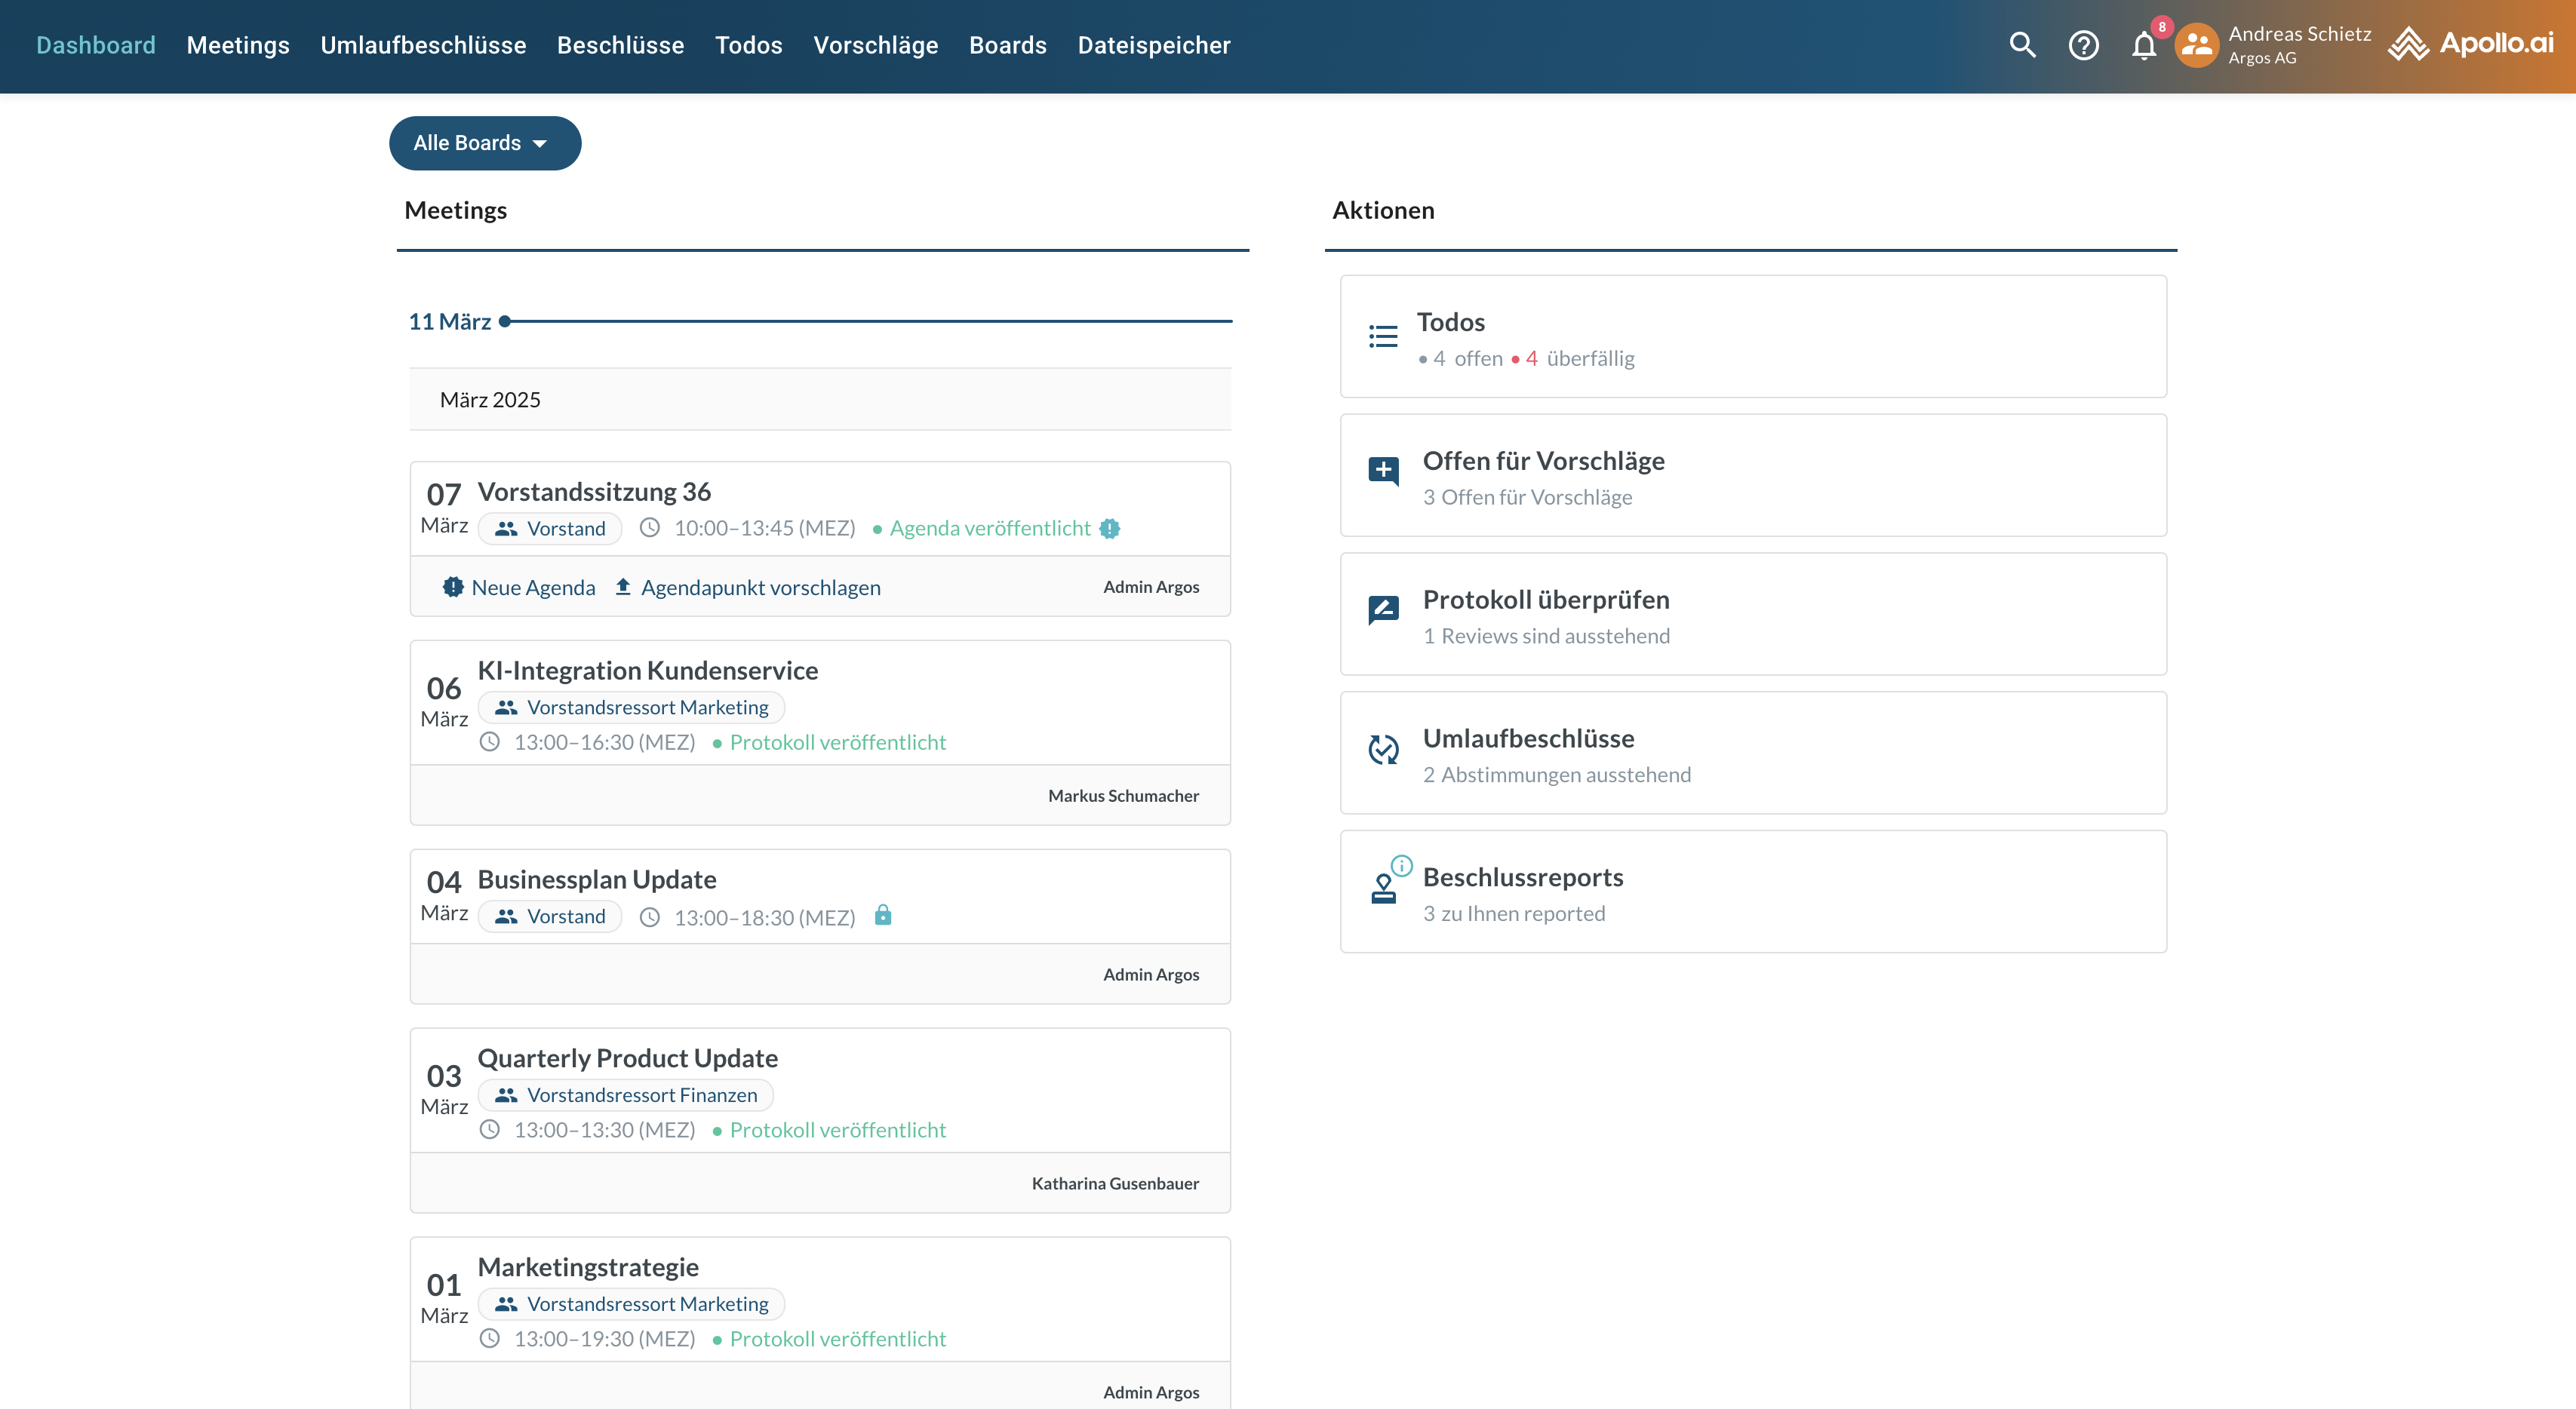Click the help question mark icon
Viewport: 2576px width, 1409px height.
(x=2083, y=45)
